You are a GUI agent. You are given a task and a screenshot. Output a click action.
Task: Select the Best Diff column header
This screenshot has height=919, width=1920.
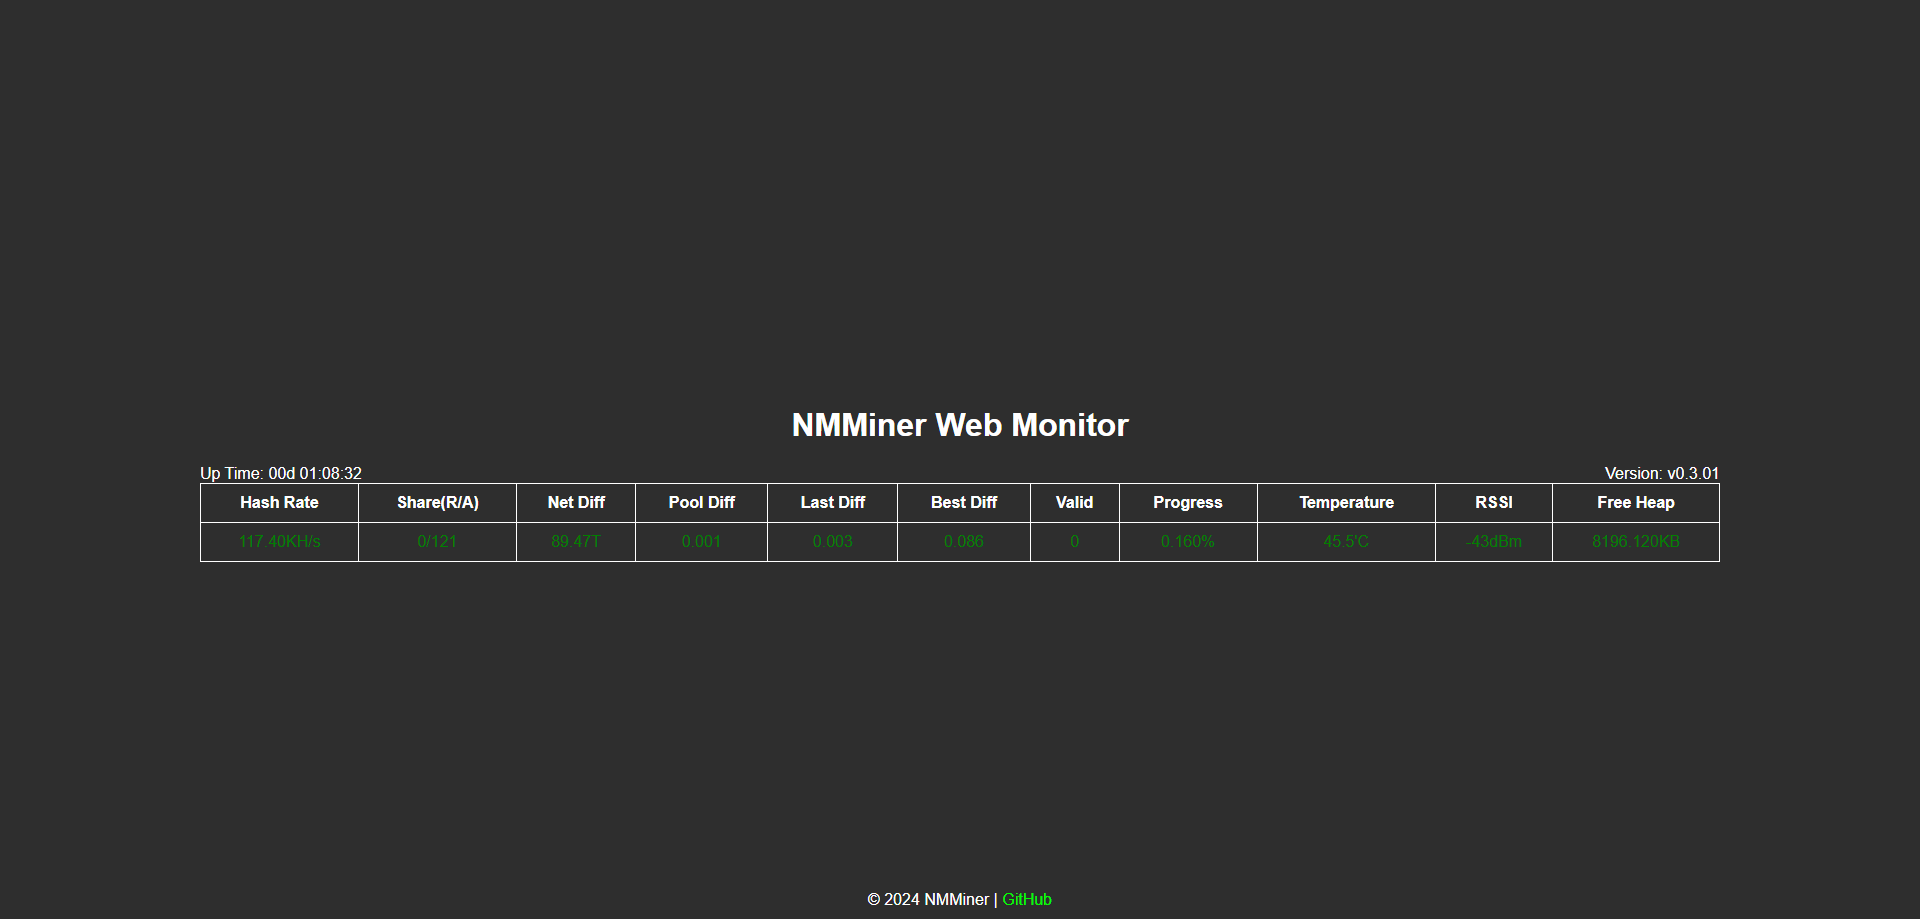964,502
